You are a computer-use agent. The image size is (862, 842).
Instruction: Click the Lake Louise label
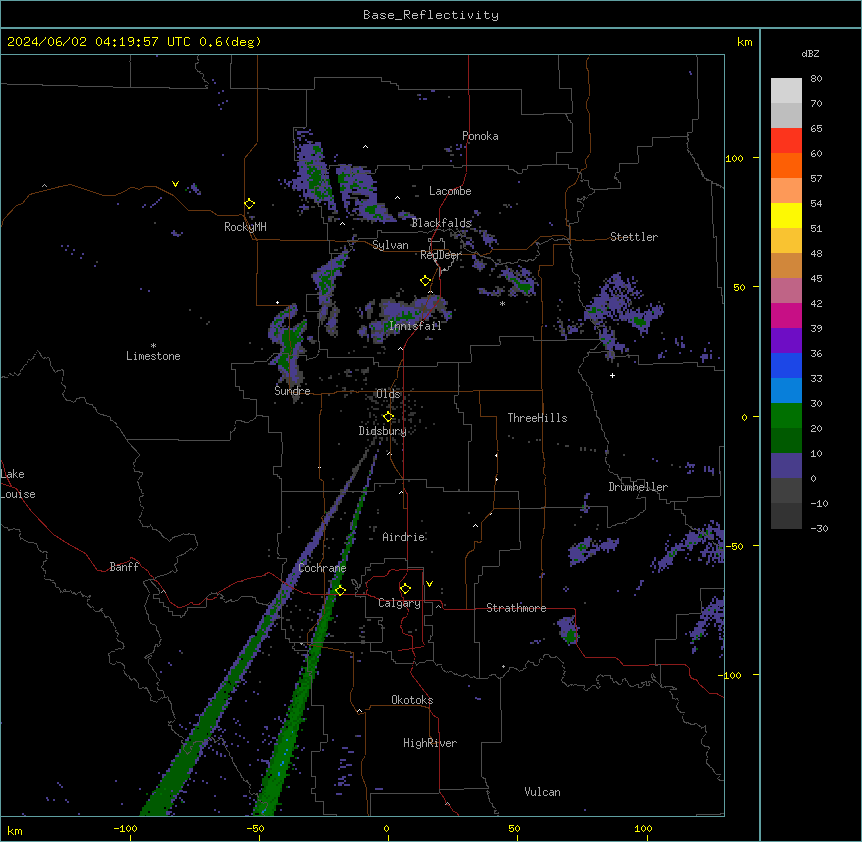[x=18, y=484]
